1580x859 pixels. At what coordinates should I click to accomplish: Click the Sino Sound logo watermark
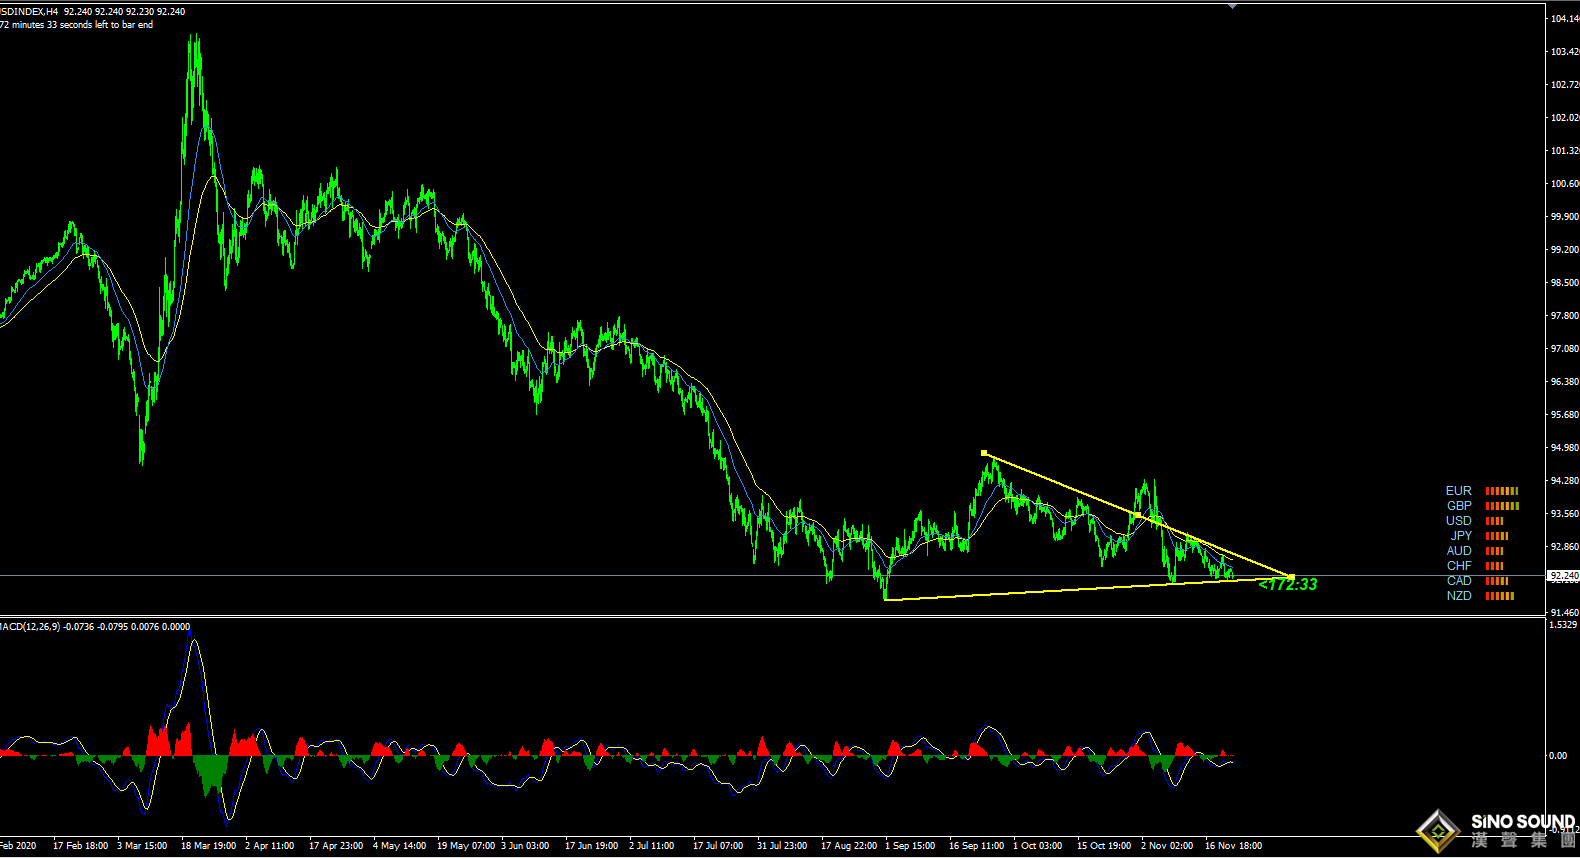click(x=1497, y=830)
